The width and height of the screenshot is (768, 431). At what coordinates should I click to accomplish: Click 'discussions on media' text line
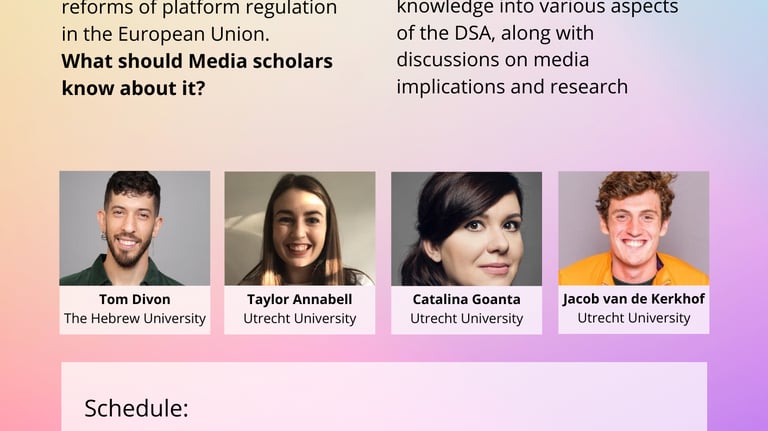point(493,60)
